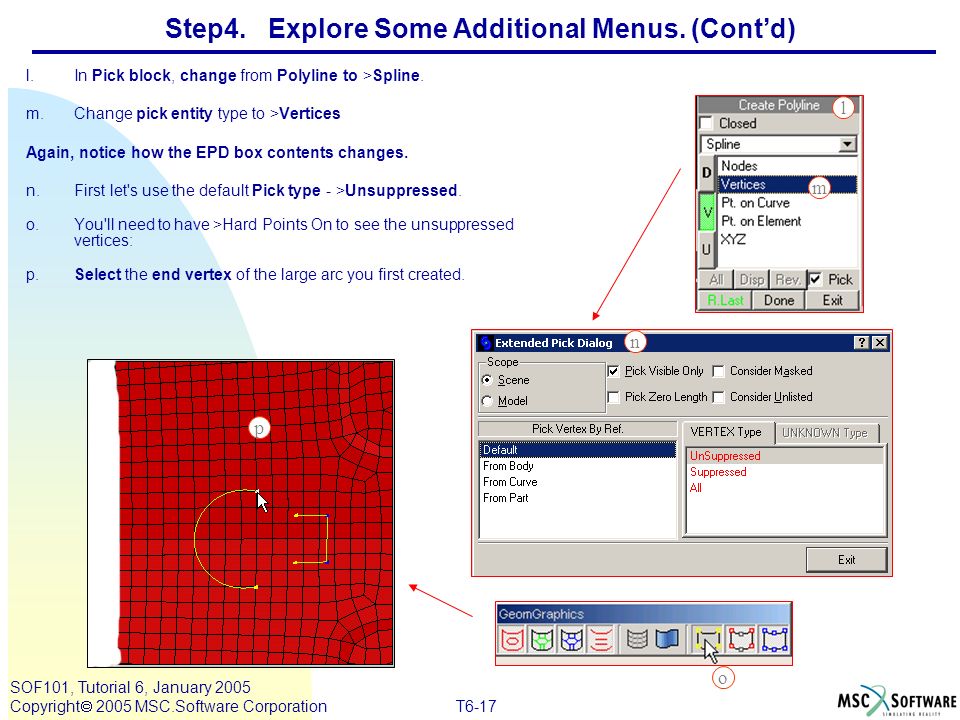960x720 pixels.
Task: Click the blue shaded surface icon in GeomGraphics
Action: [x=667, y=640]
